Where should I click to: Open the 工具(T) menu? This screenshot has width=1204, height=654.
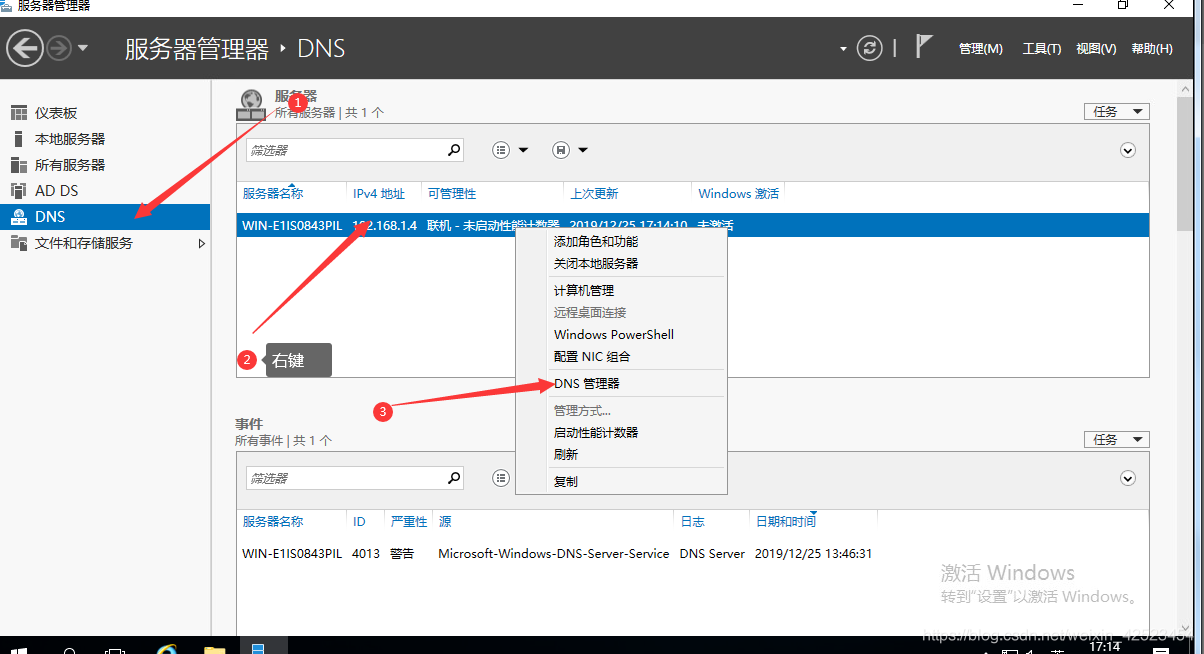click(x=1041, y=49)
